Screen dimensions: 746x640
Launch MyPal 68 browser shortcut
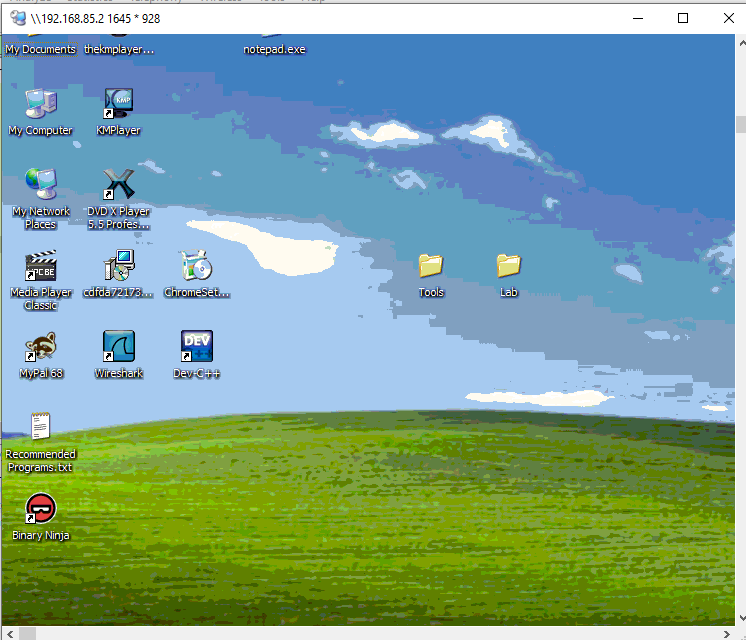point(40,347)
